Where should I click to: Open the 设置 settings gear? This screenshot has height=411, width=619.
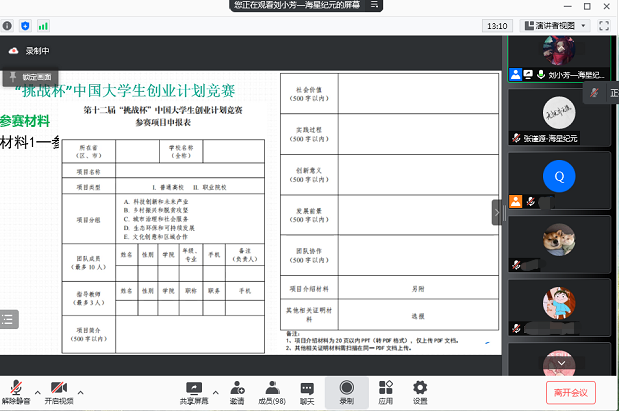click(420, 388)
